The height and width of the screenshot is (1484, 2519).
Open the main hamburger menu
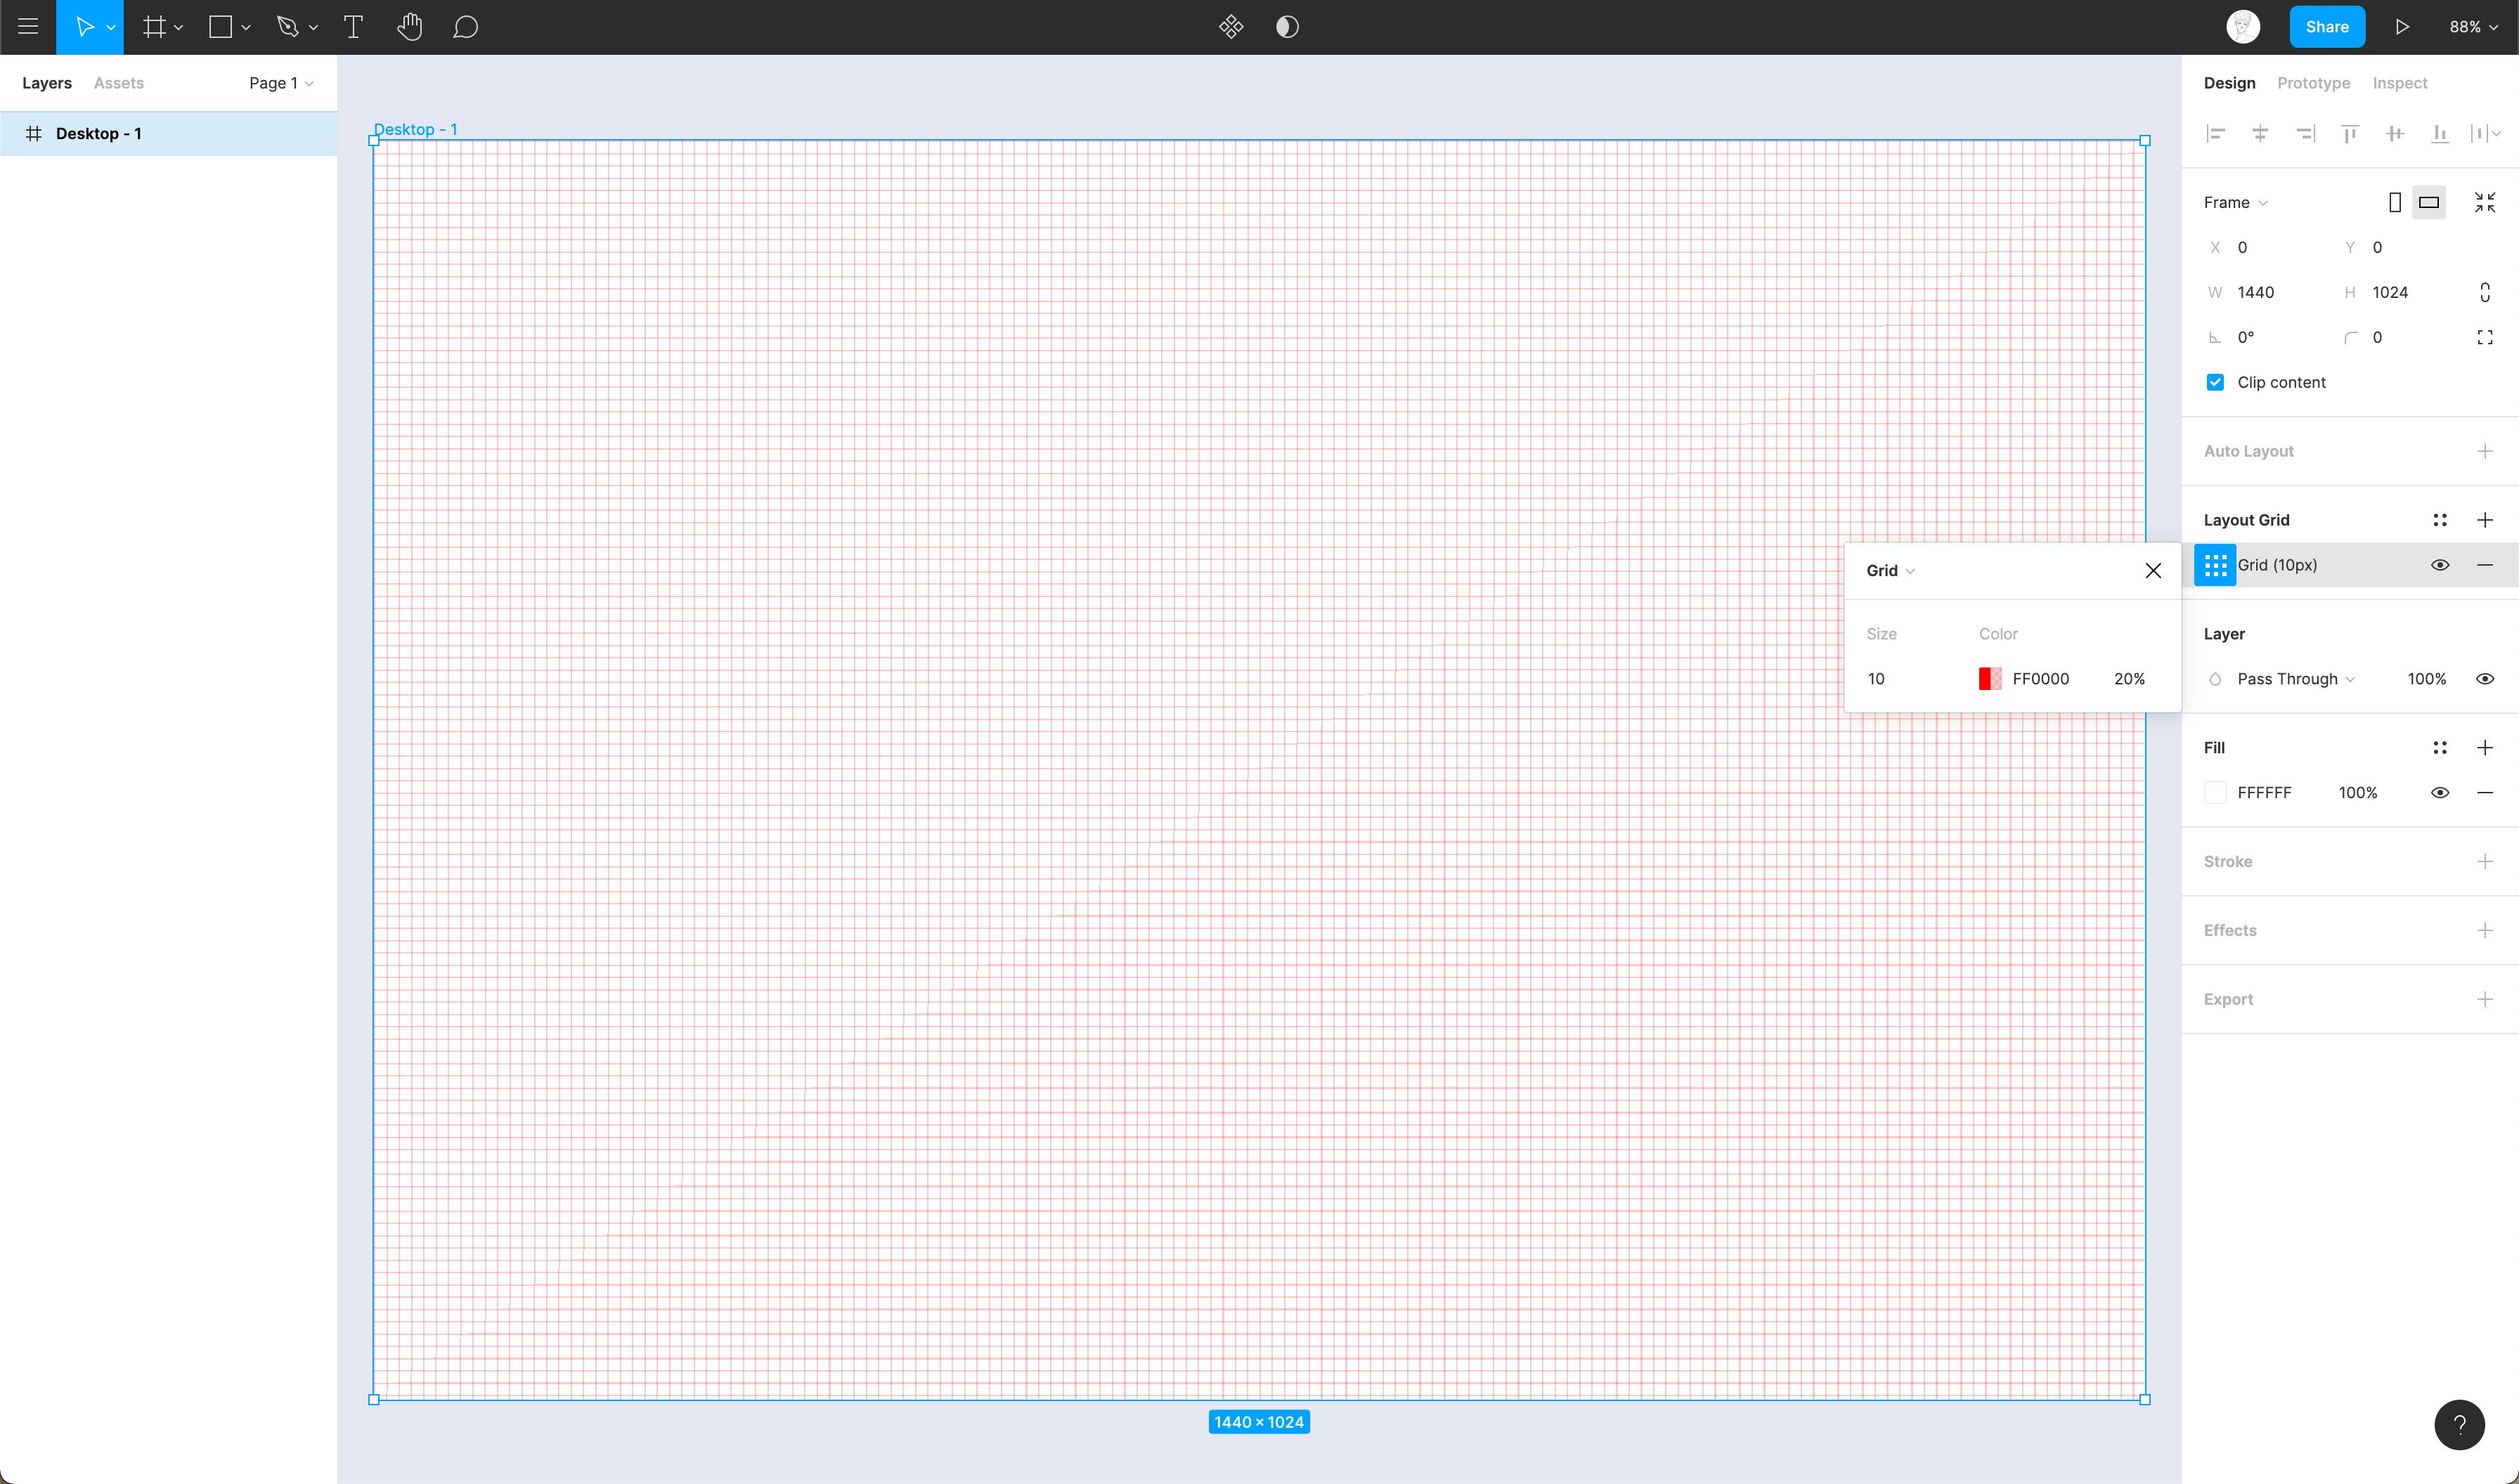pos(28,27)
